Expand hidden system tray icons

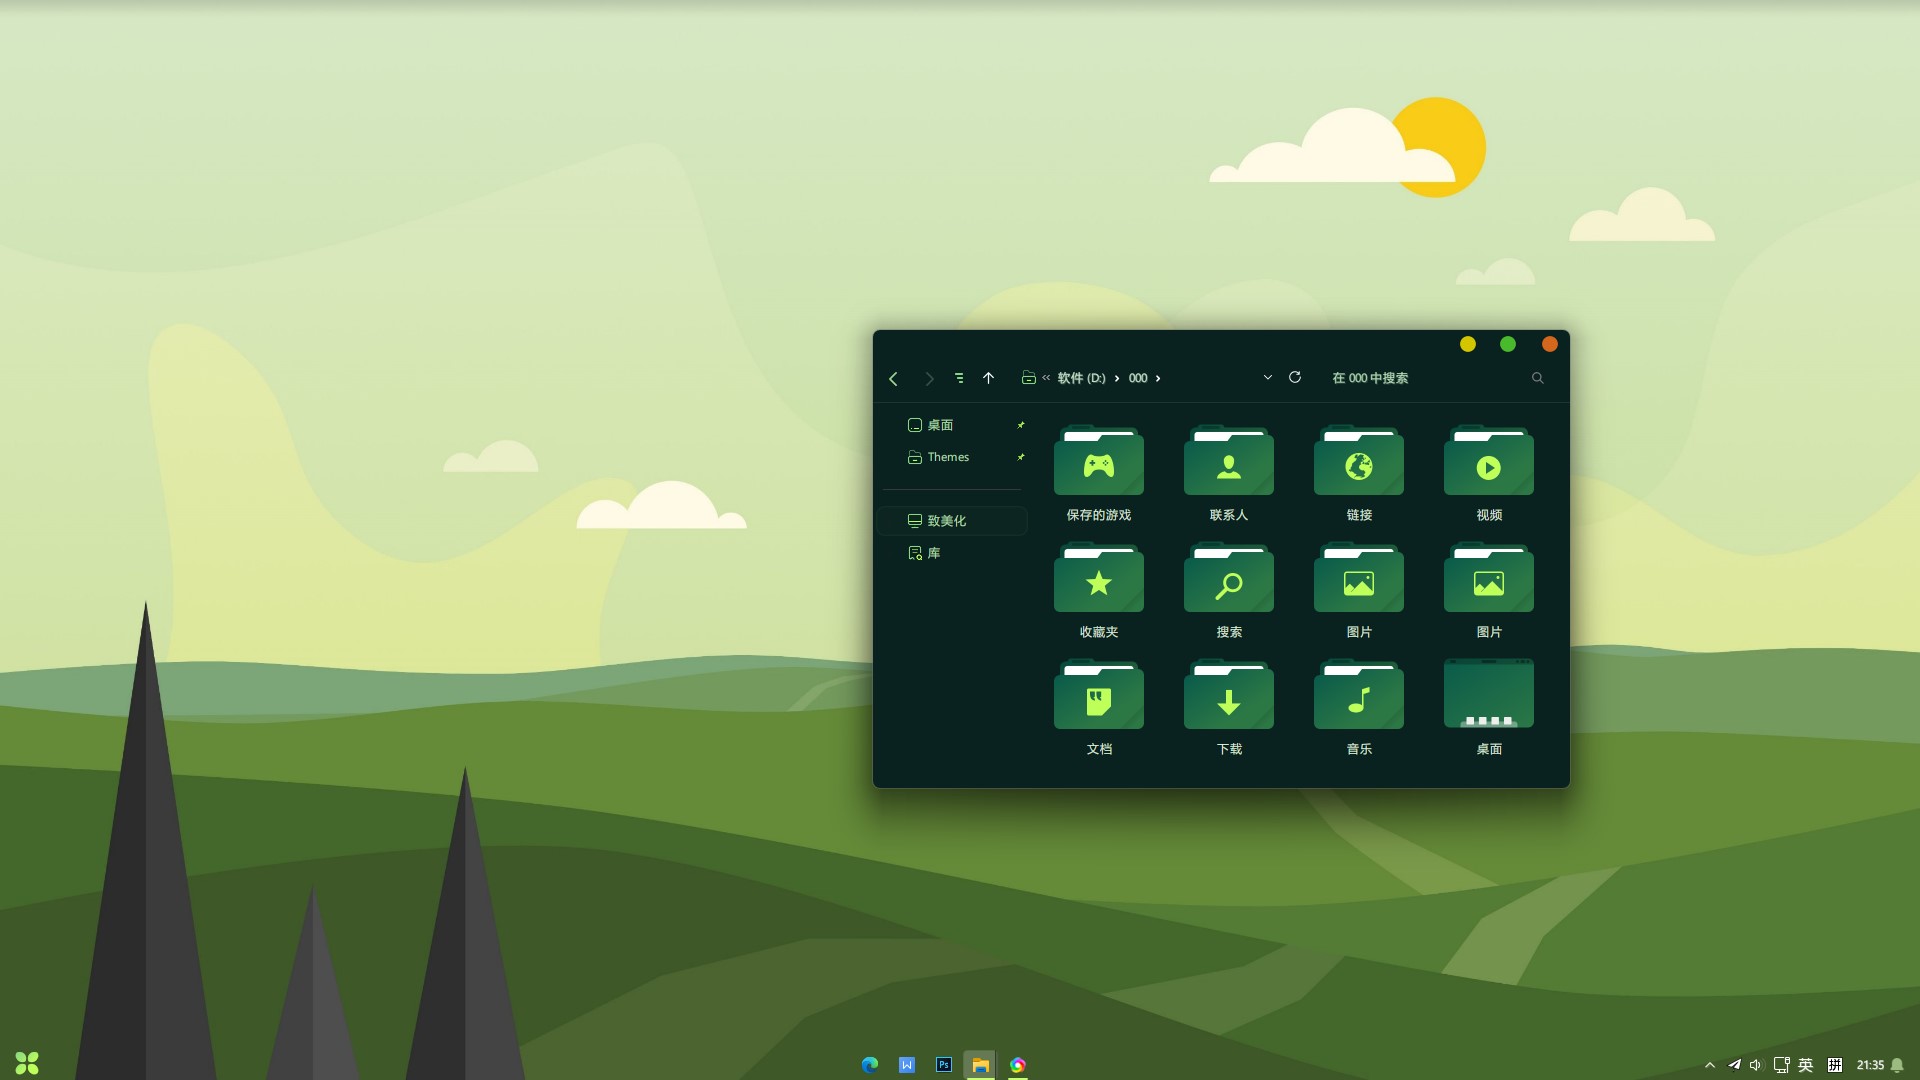point(1712,1064)
